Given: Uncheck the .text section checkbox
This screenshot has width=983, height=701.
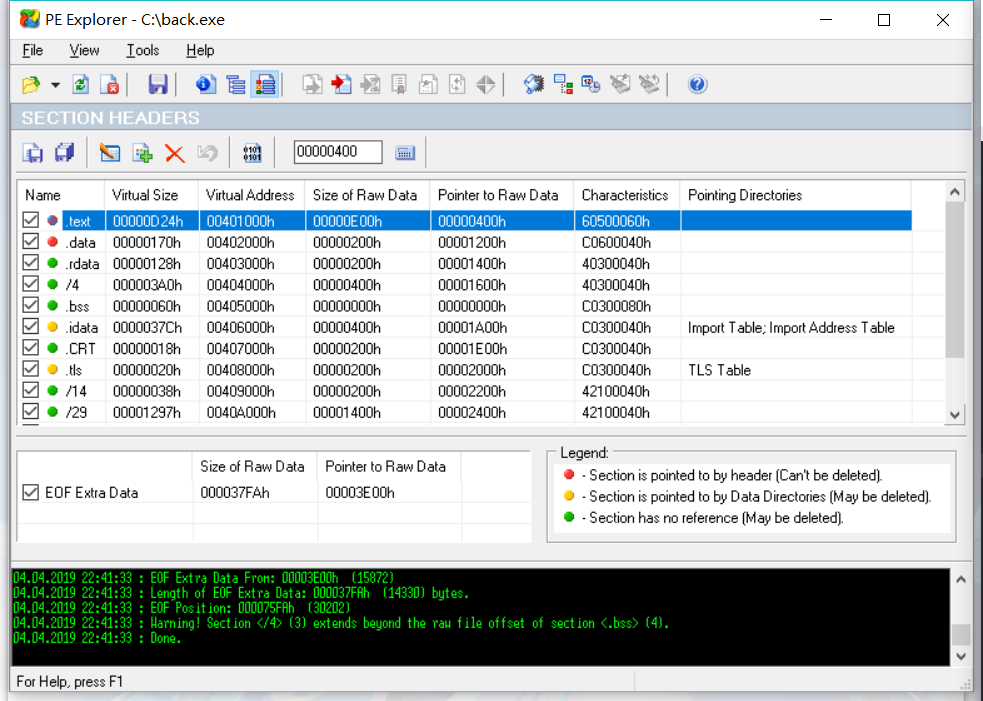Looking at the screenshot, I should [31, 220].
